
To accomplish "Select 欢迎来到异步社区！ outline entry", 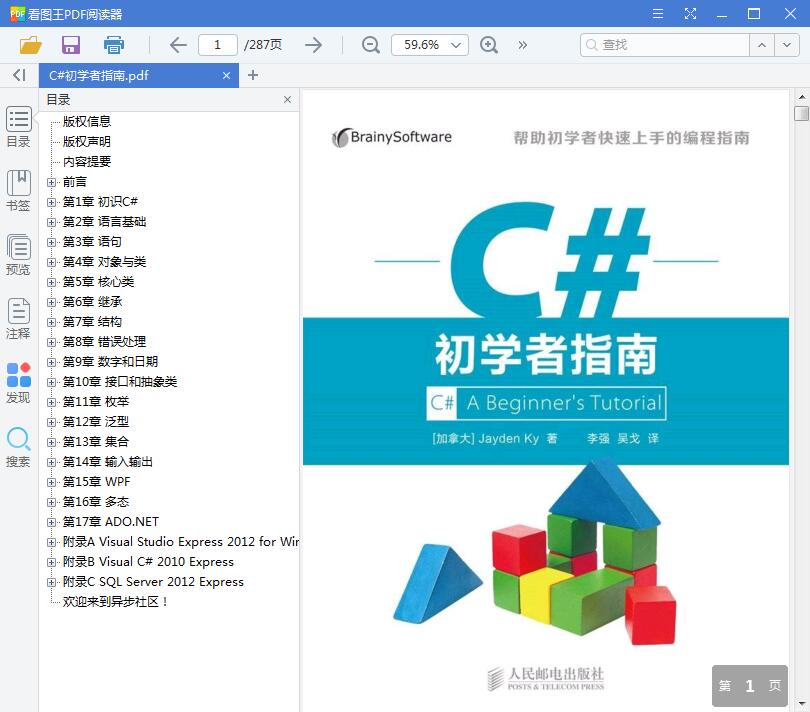I will pyautogui.click(x=115, y=602).
